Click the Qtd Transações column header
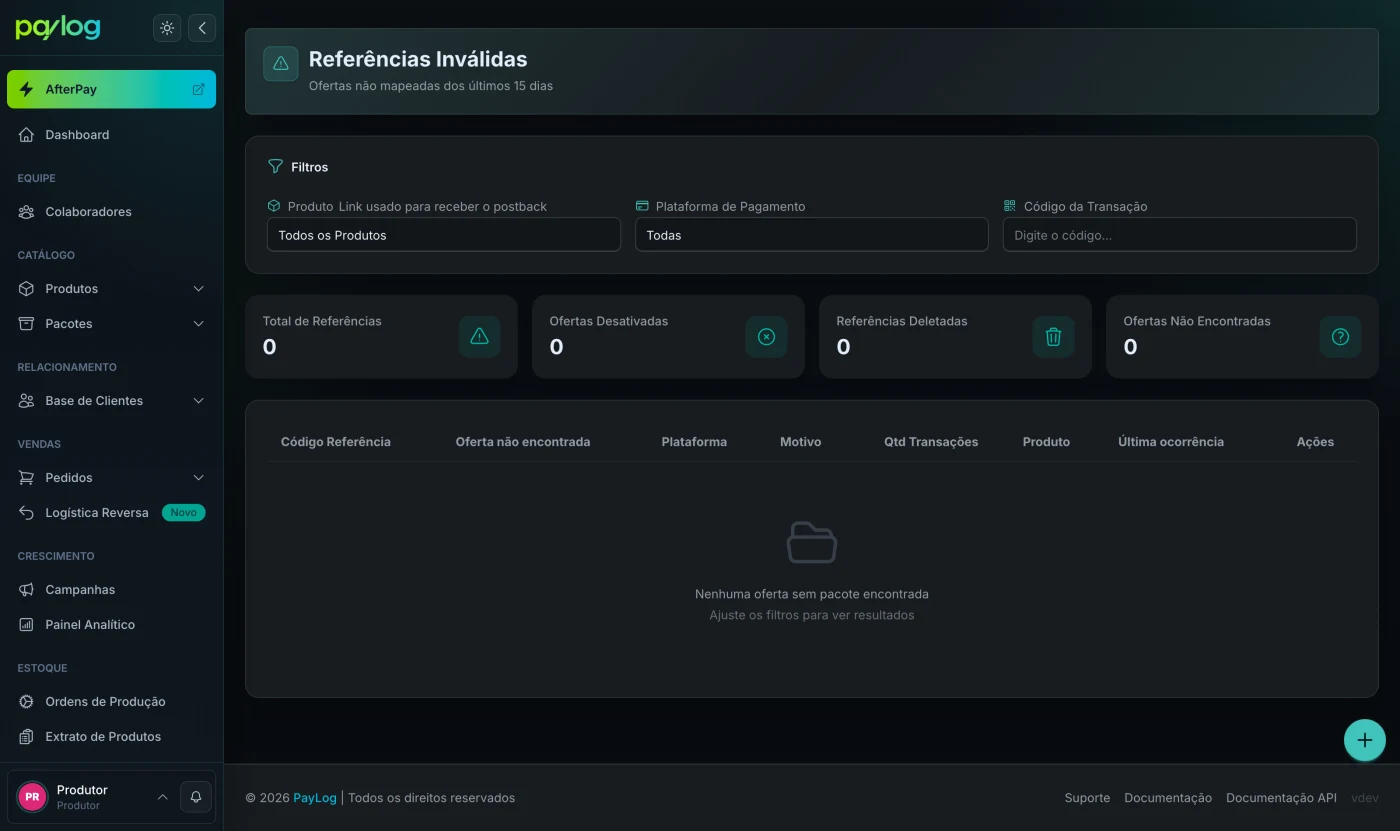 coord(931,442)
